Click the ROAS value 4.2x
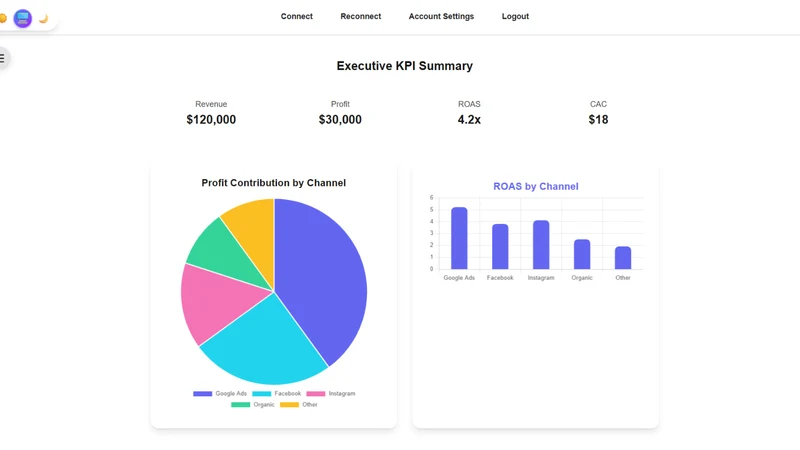The width and height of the screenshot is (800, 450). coord(469,120)
